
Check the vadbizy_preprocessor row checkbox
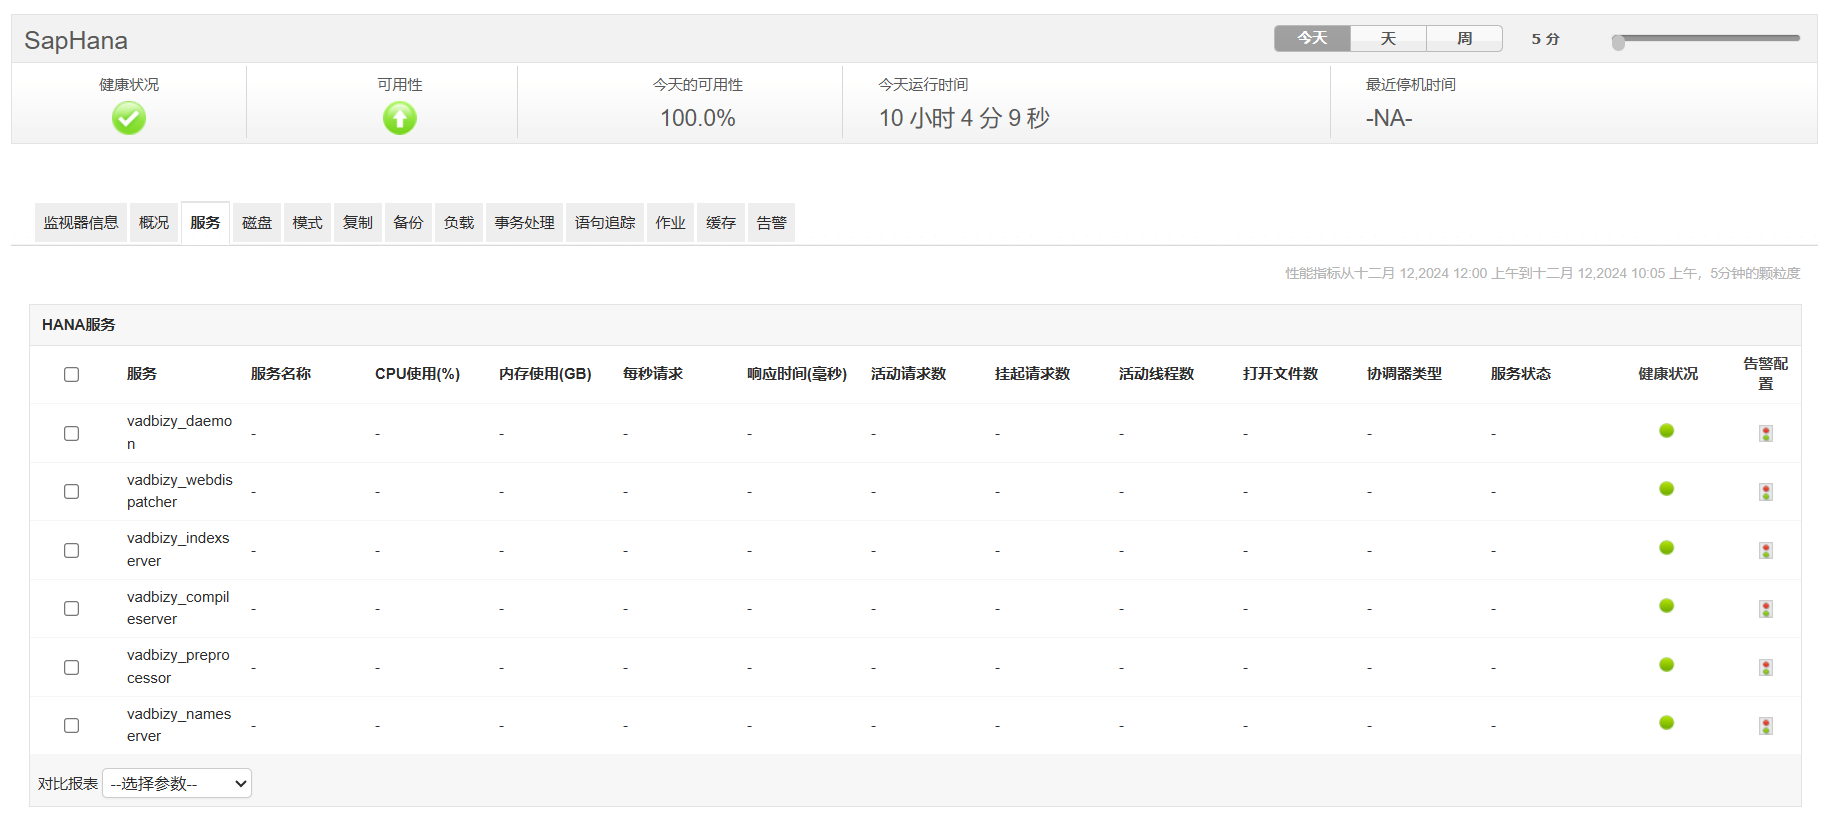click(x=71, y=667)
